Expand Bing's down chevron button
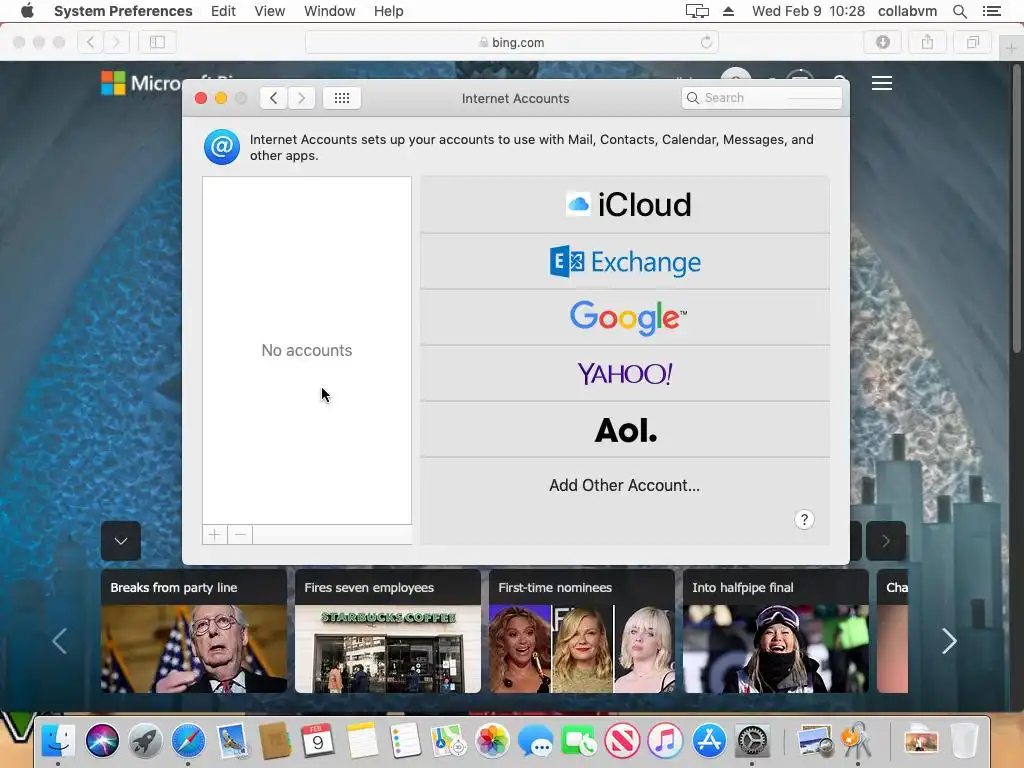Image resolution: width=1024 pixels, height=768 pixels. (x=121, y=541)
